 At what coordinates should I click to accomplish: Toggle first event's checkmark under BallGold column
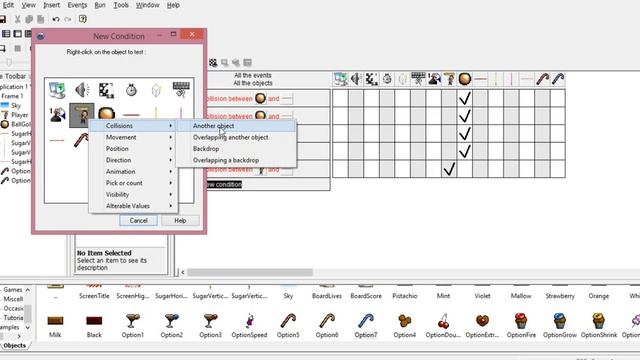464,98
